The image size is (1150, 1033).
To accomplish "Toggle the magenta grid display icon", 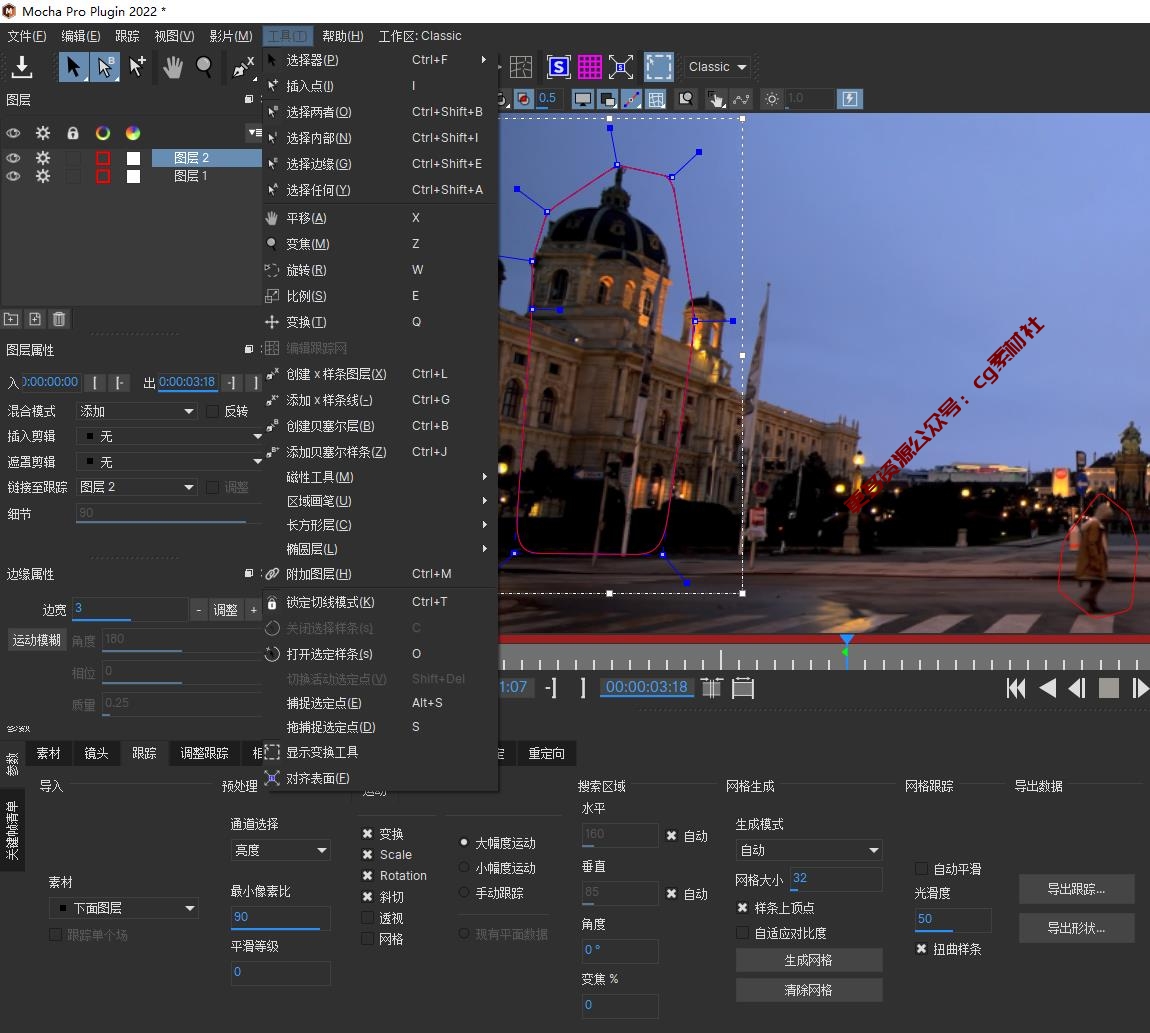I will tap(590, 67).
